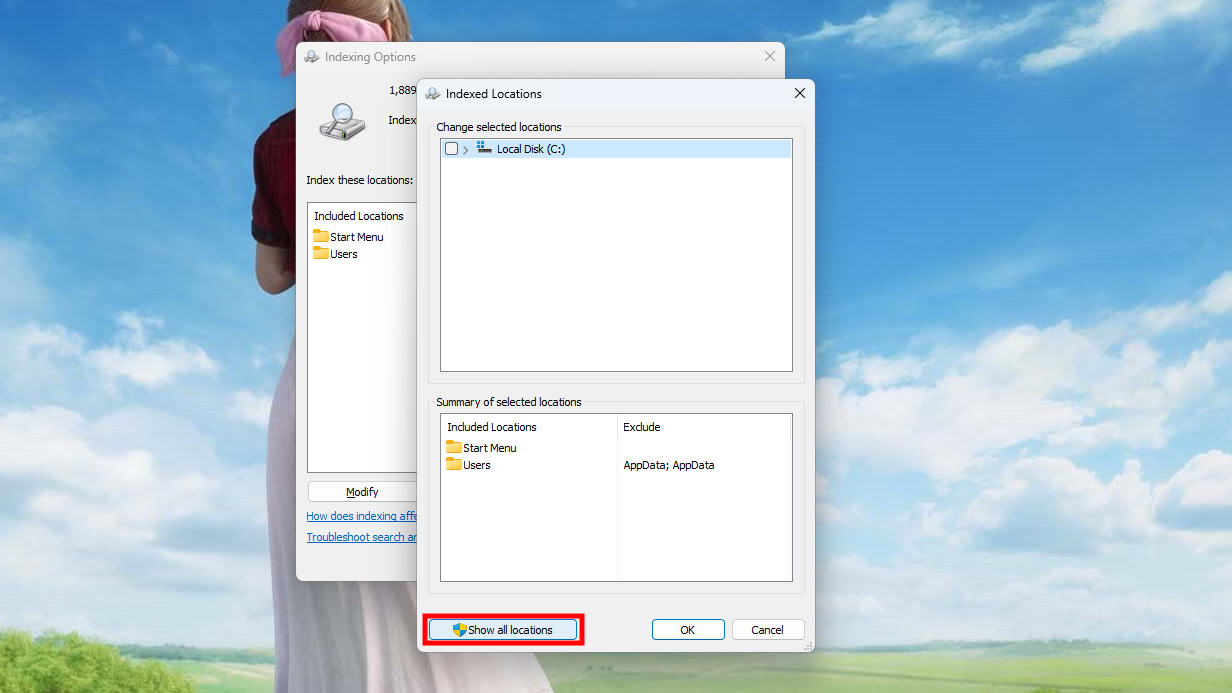This screenshot has width=1232, height=693.
Task: Close the Indexing Options window
Action: point(770,57)
